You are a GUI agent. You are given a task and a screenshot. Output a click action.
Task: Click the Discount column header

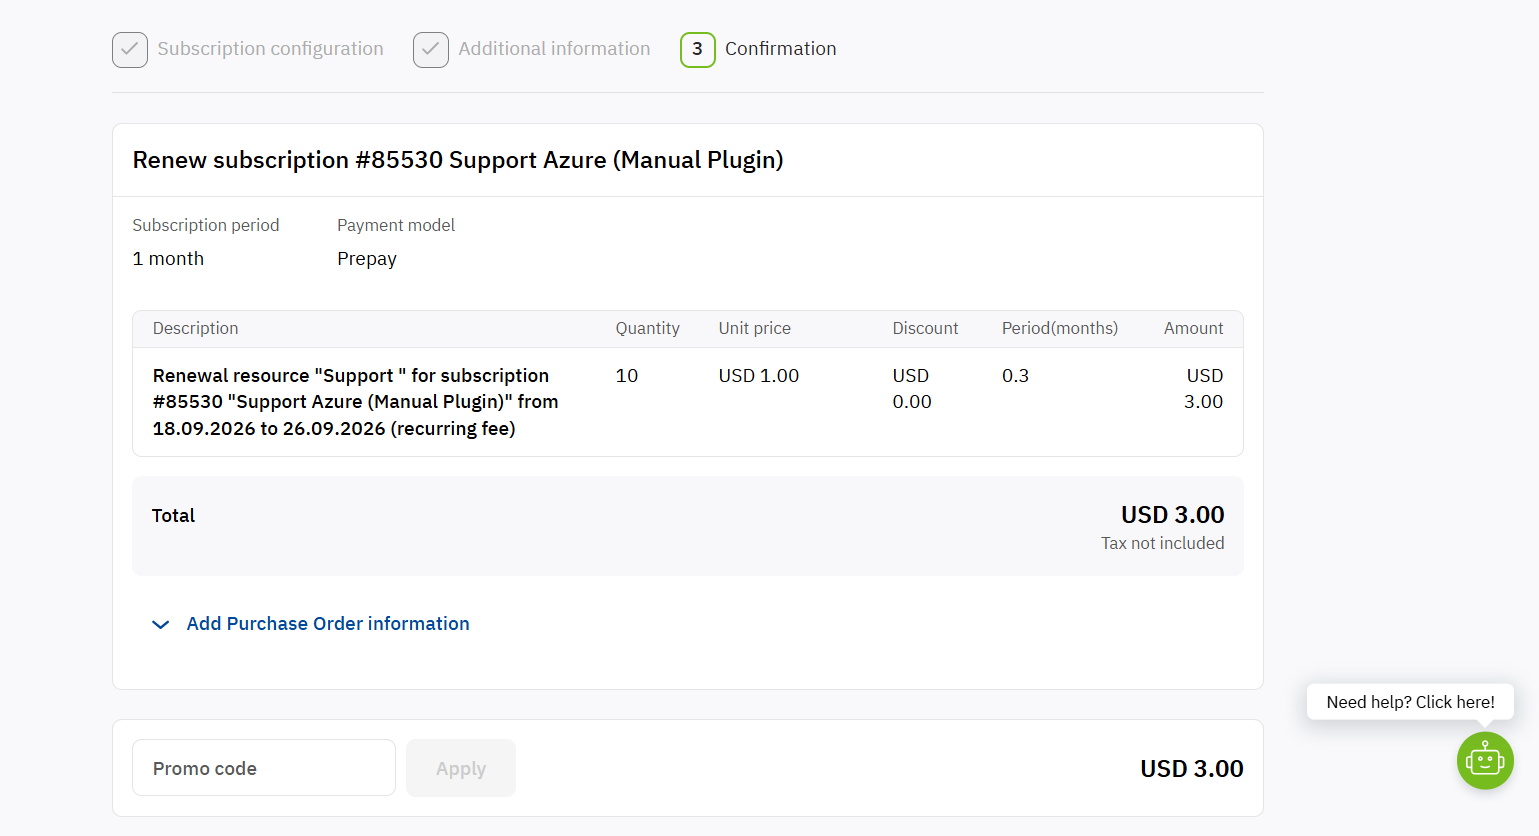[925, 328]
